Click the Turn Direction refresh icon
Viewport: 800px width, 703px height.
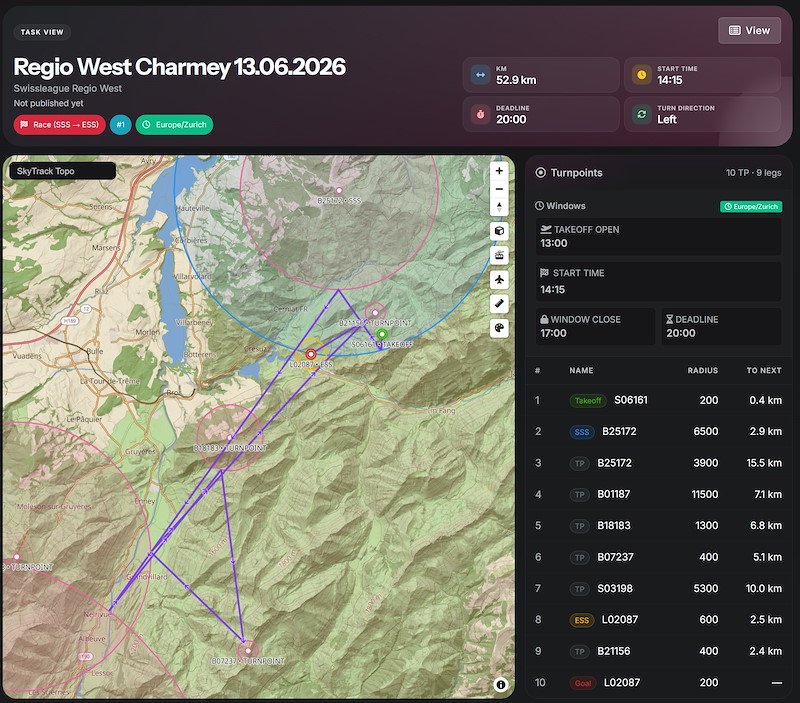click(x=641, y=114)
